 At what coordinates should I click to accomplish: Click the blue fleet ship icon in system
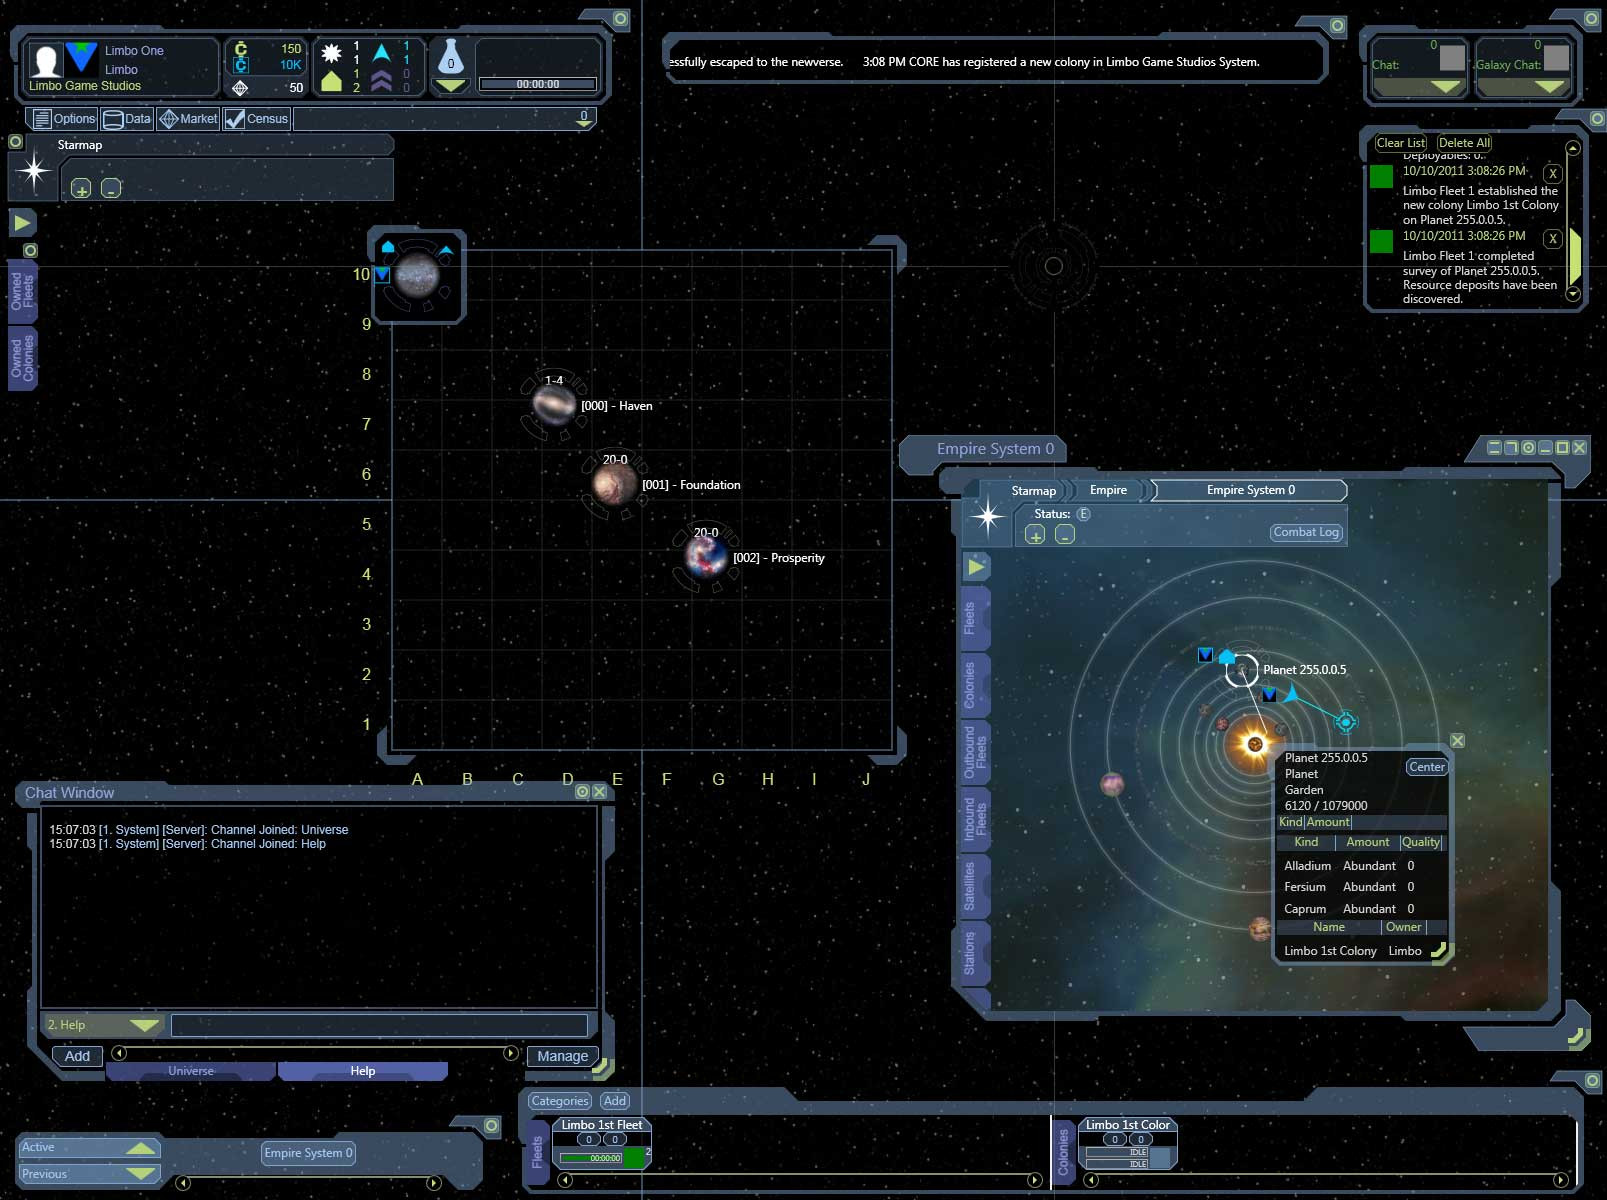1290,693
